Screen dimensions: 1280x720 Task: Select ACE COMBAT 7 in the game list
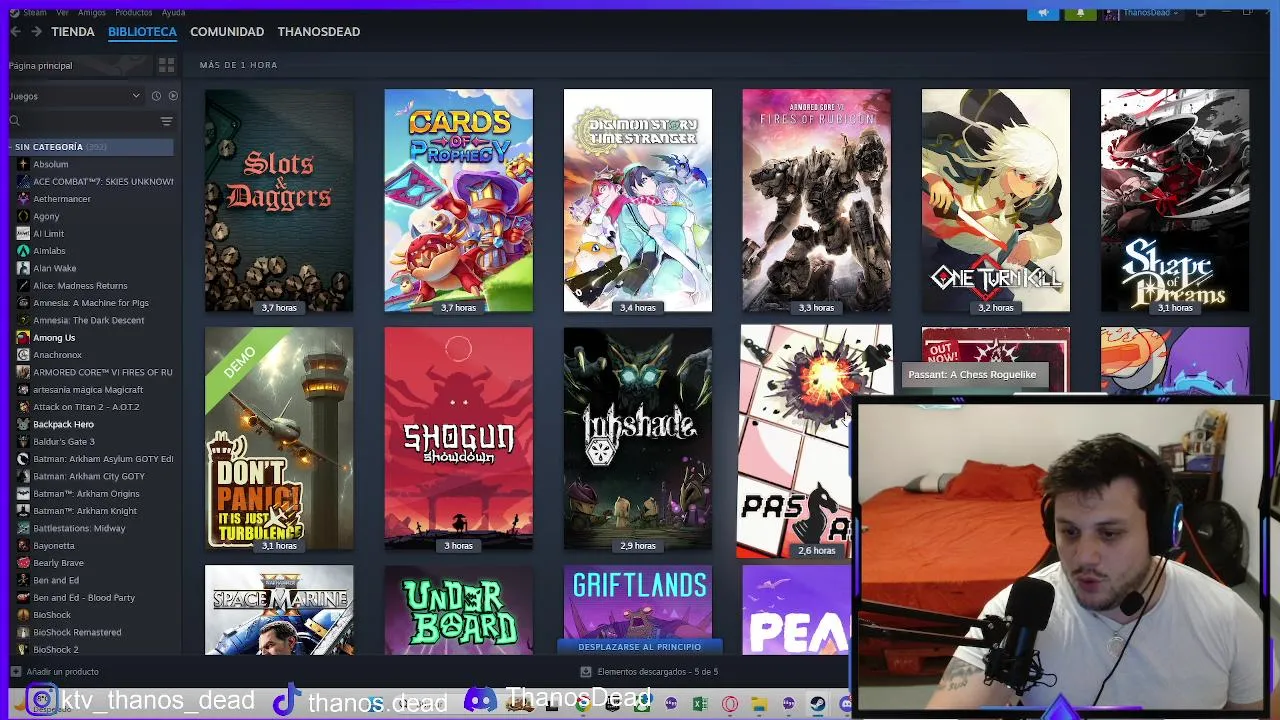(103, 182)
